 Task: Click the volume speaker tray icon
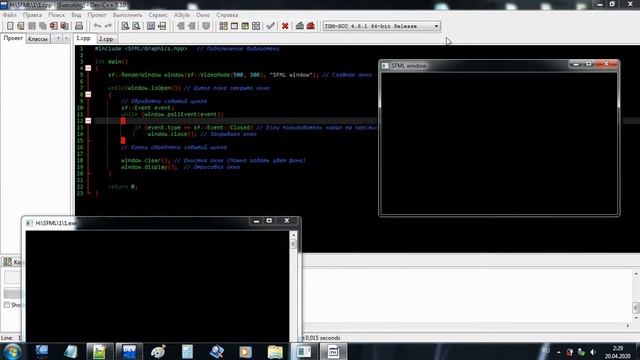[593, 352]
